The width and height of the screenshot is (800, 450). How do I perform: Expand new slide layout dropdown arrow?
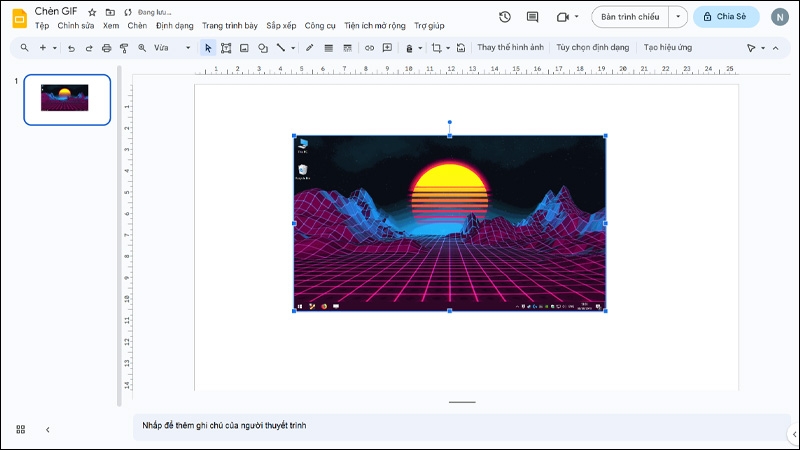(x=55, y=48)
